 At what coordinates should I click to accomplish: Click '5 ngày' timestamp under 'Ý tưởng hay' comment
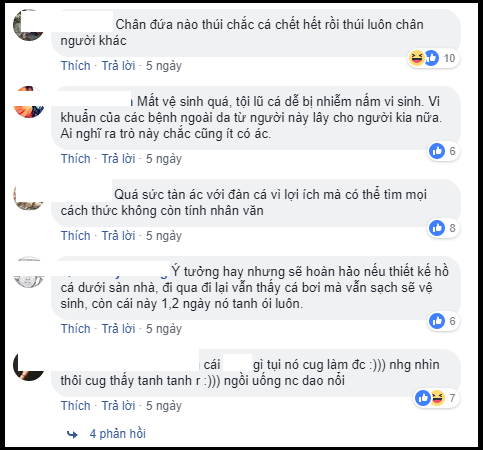[164, 329]
